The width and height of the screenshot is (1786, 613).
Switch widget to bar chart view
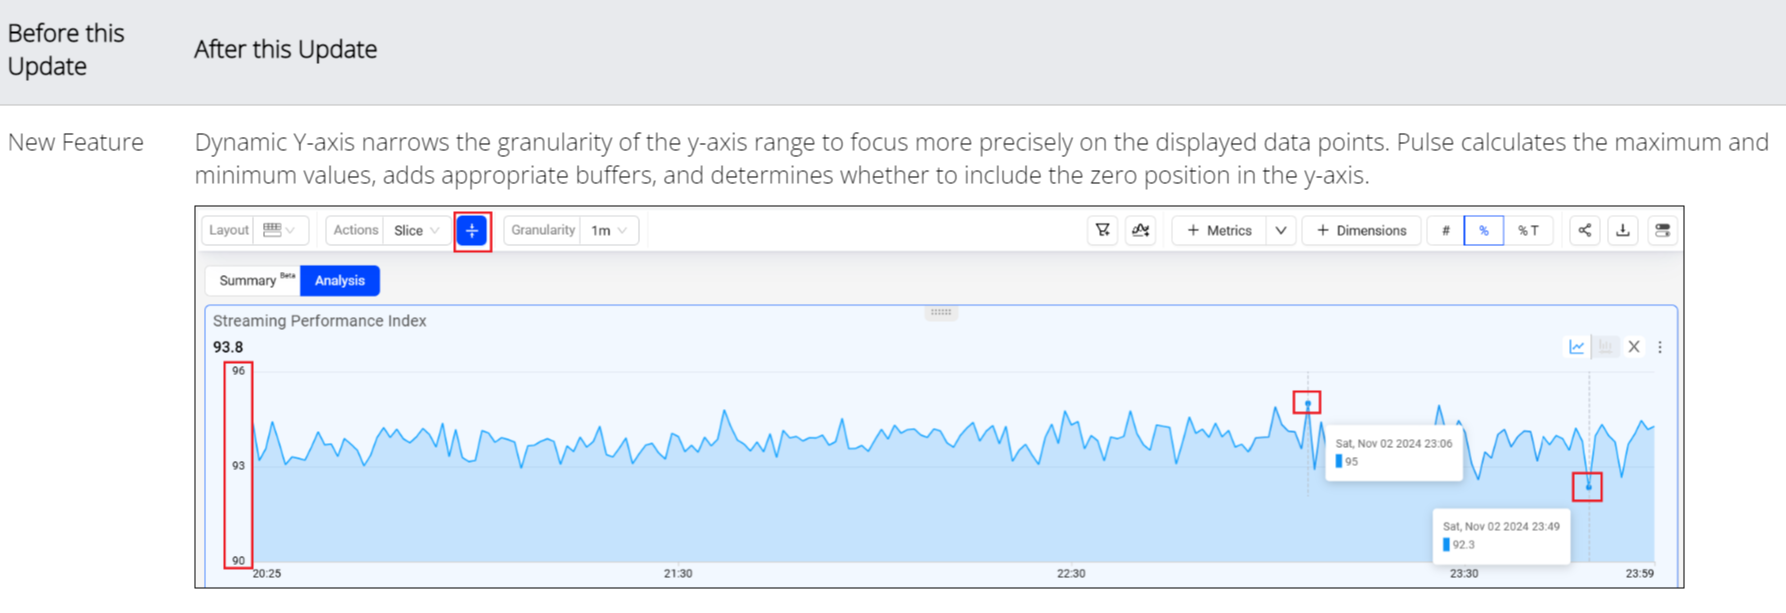tap(1605, 347)
